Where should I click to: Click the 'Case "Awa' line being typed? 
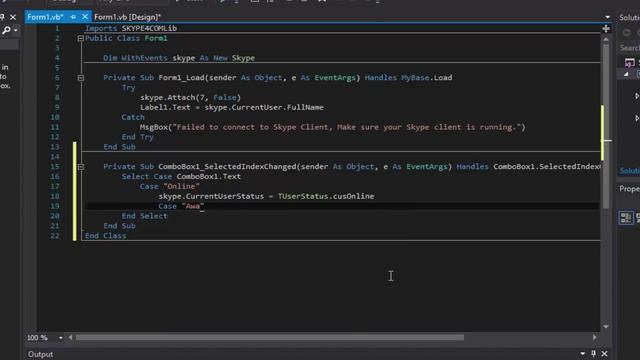tap(181, 206)
